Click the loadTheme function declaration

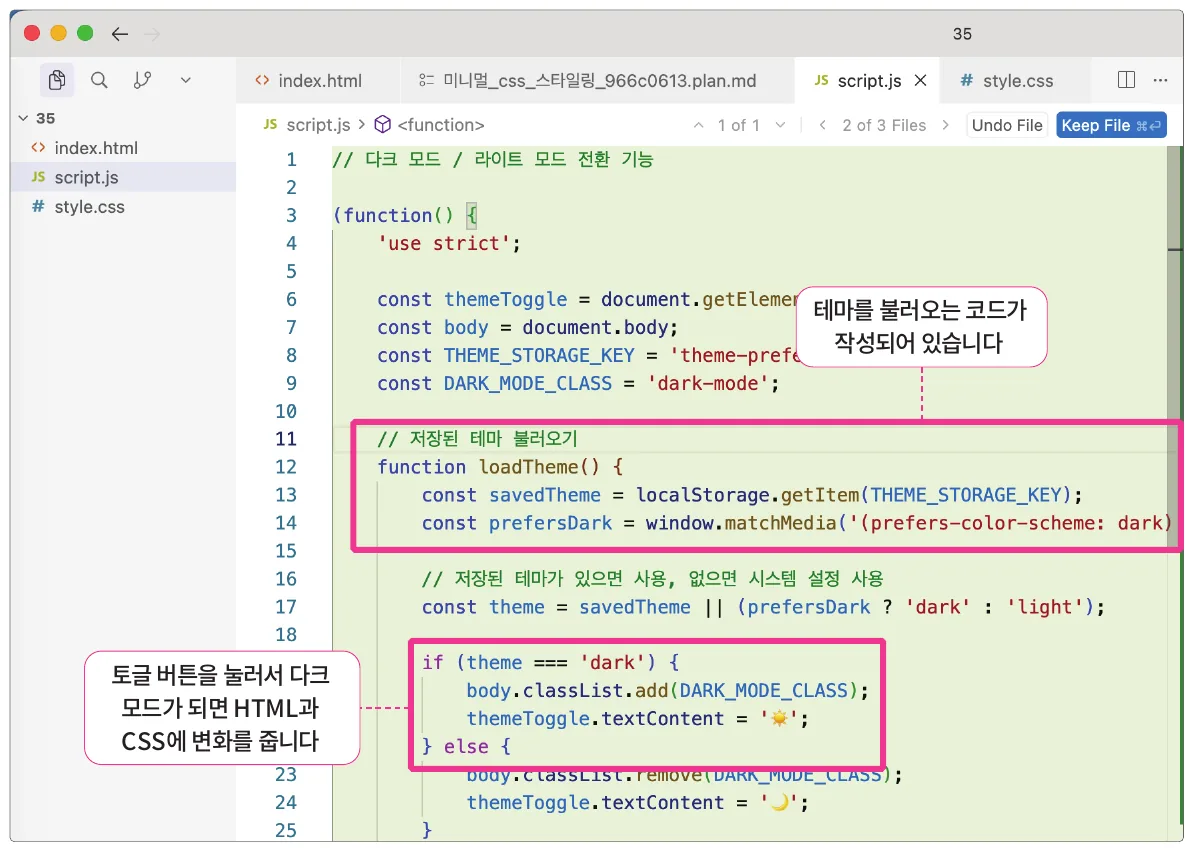tap(500, 467)
